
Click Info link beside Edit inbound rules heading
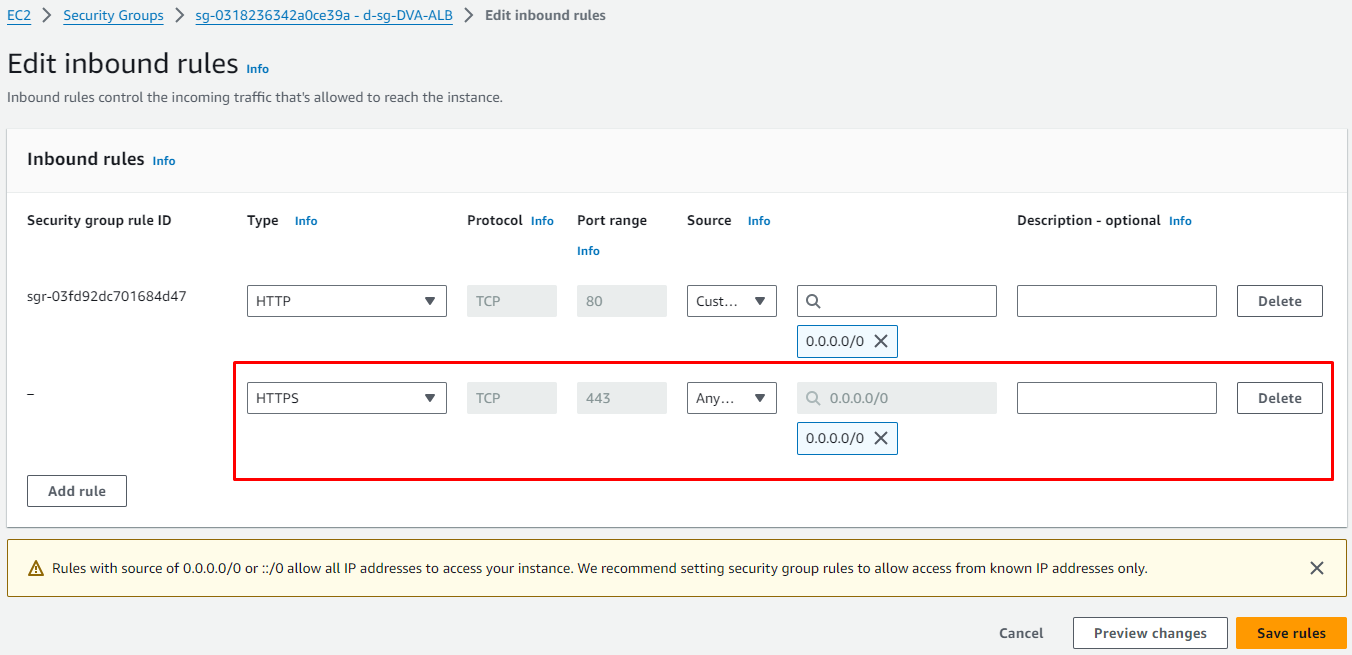pos(258,69)
